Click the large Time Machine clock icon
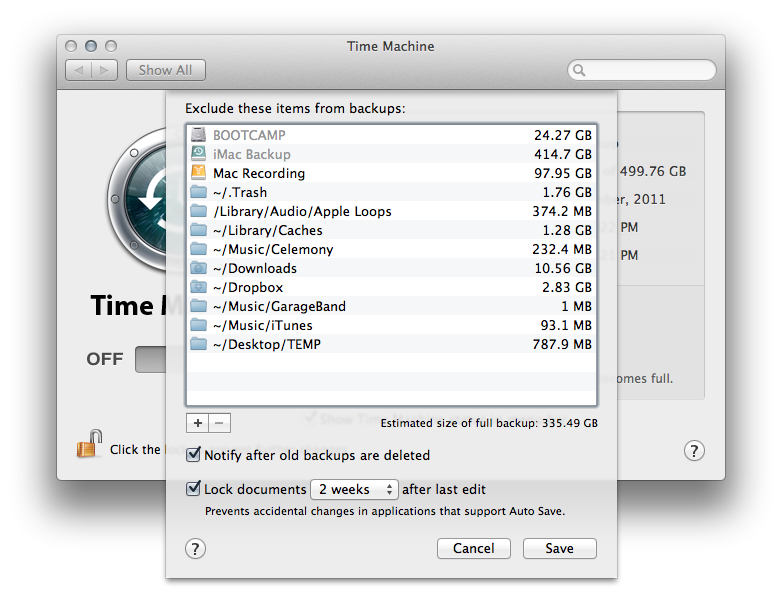This screenshot has width=782, height=589. (137, 199)
